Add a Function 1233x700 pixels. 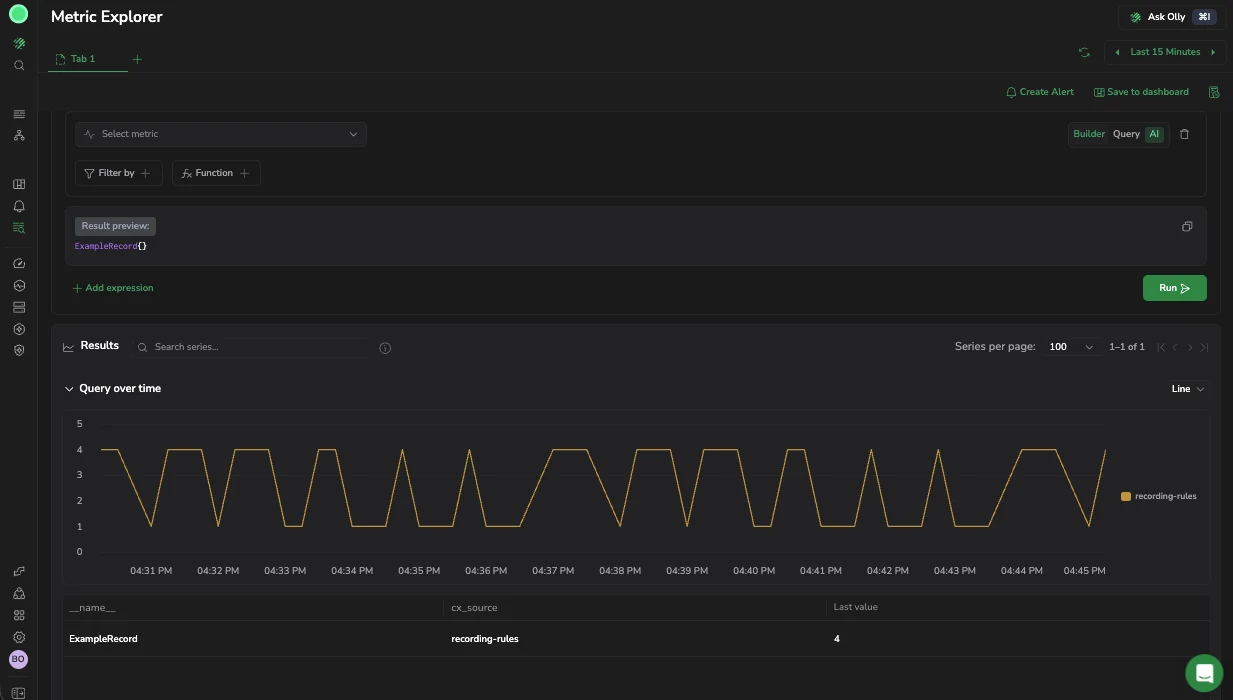click(216, 173)
